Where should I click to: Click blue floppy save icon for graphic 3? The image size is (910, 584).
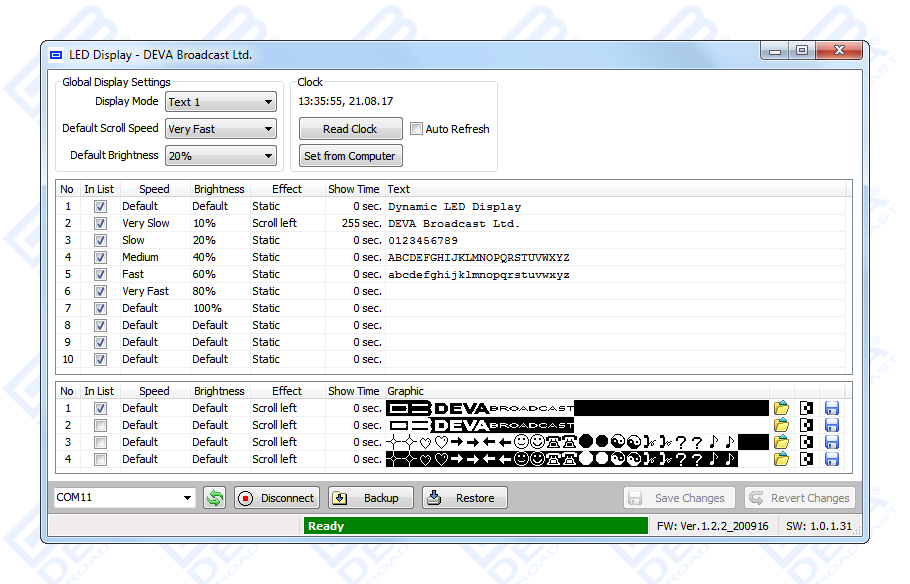click(x=831, y=442)
